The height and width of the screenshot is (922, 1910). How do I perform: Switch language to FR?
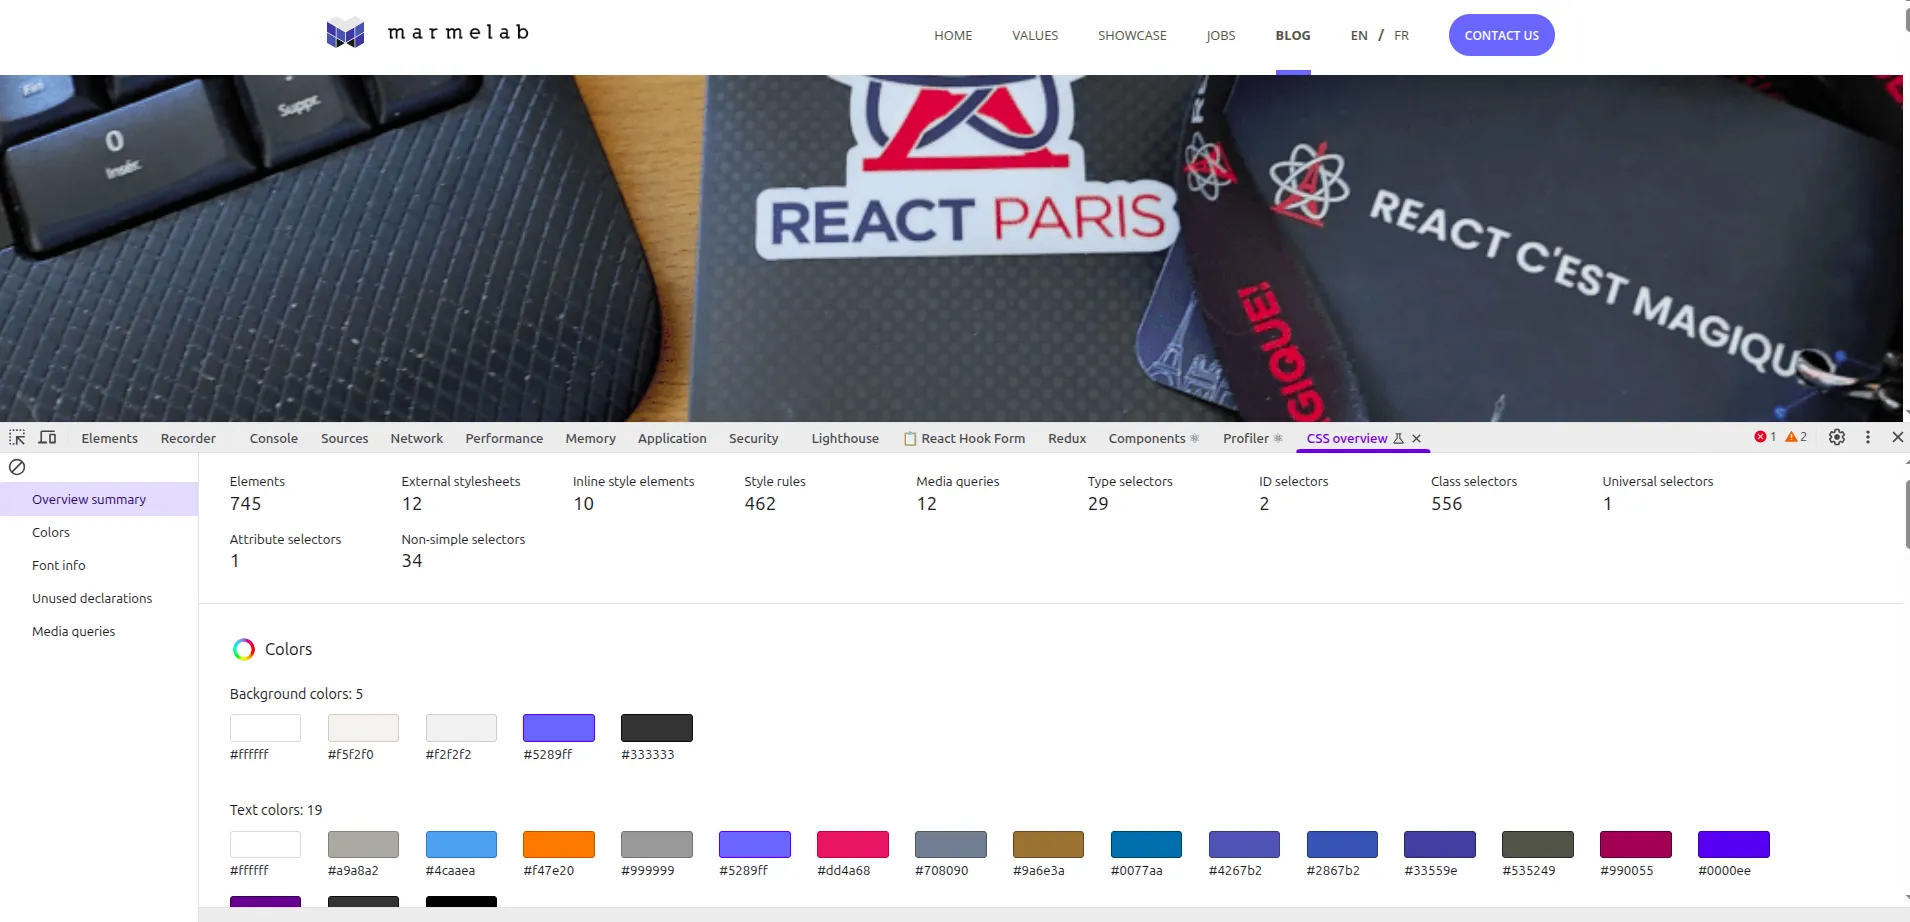[1401, 35]
